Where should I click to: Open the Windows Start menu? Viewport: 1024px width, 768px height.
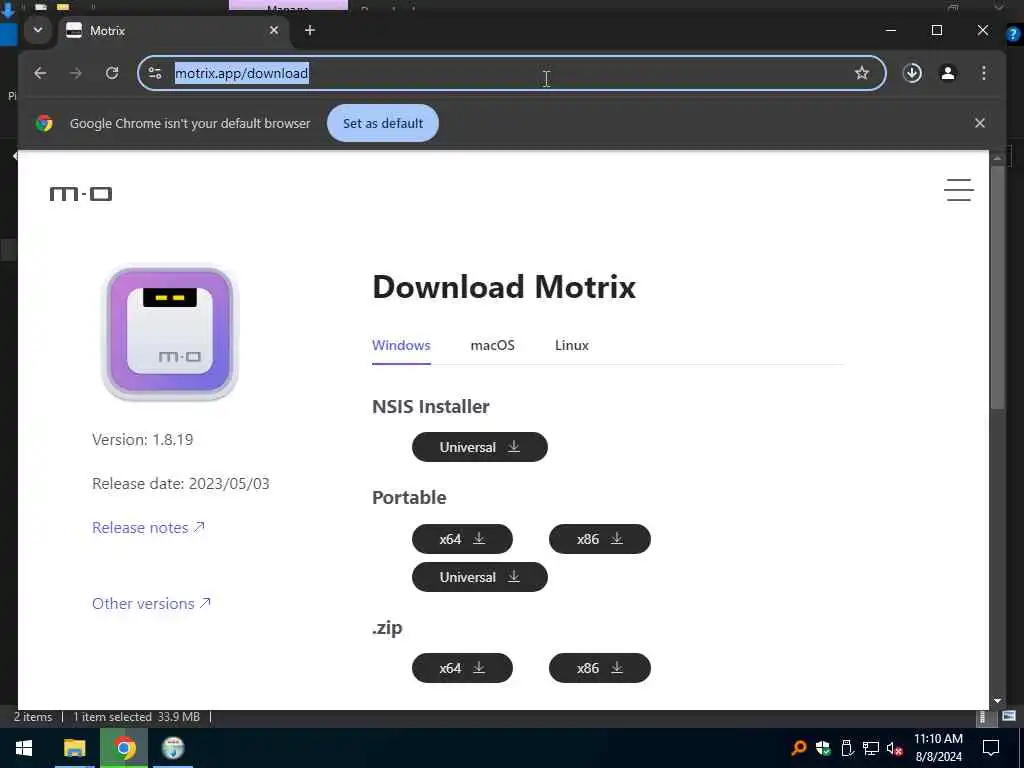pos(24,748)
